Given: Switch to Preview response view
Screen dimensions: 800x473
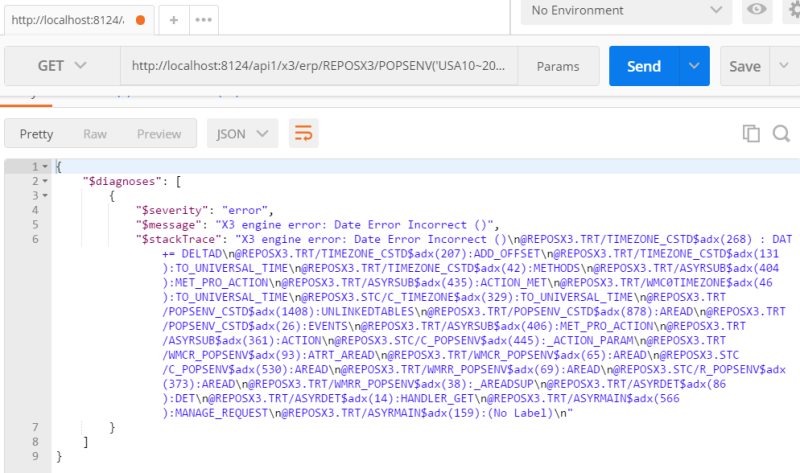Looking at the screenshot, I should click(x=159, y=134).
